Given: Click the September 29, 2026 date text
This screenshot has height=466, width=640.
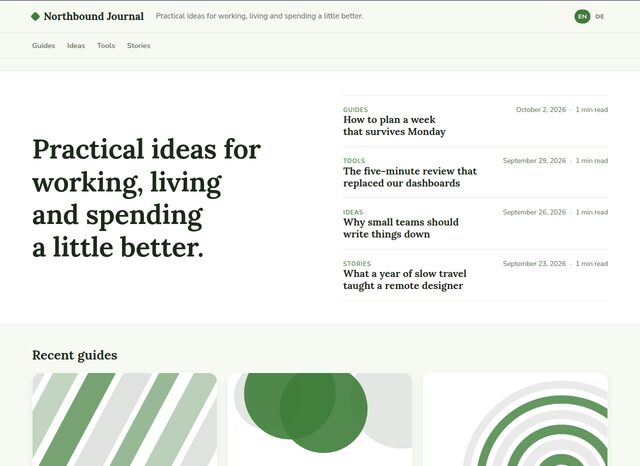Looking at the screenshot, I should click(x=534, y=161).
